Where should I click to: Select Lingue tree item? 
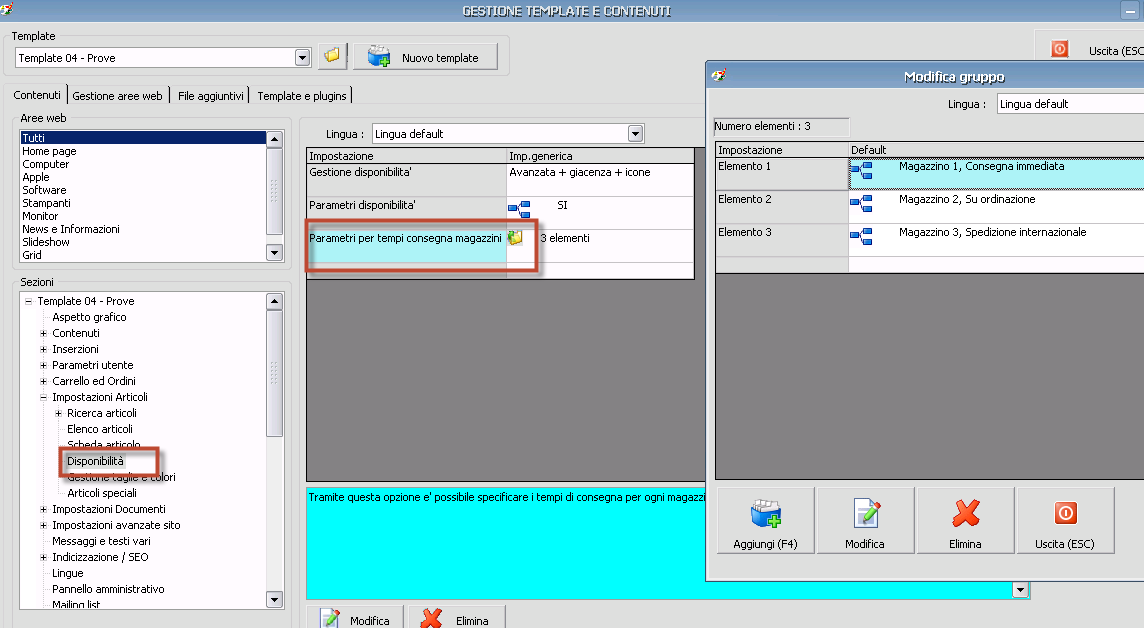coord(68,573)
